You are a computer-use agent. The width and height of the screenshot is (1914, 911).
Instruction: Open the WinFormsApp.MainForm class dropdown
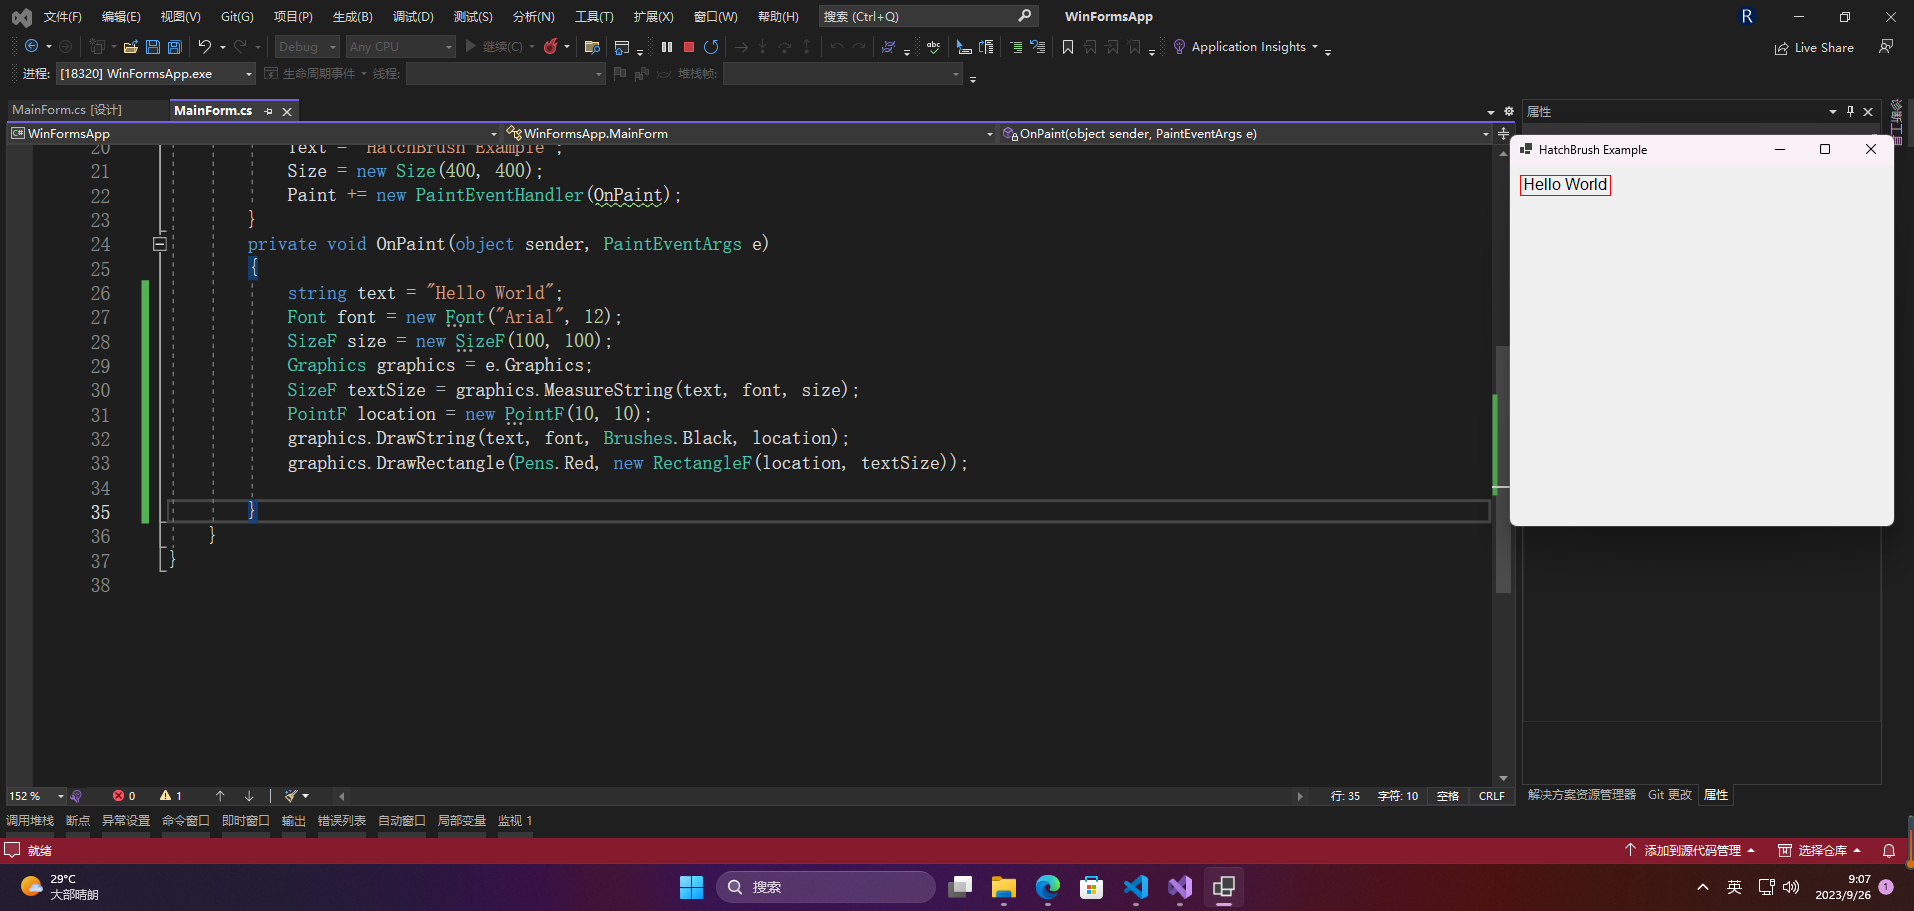[x=749, y=133]
